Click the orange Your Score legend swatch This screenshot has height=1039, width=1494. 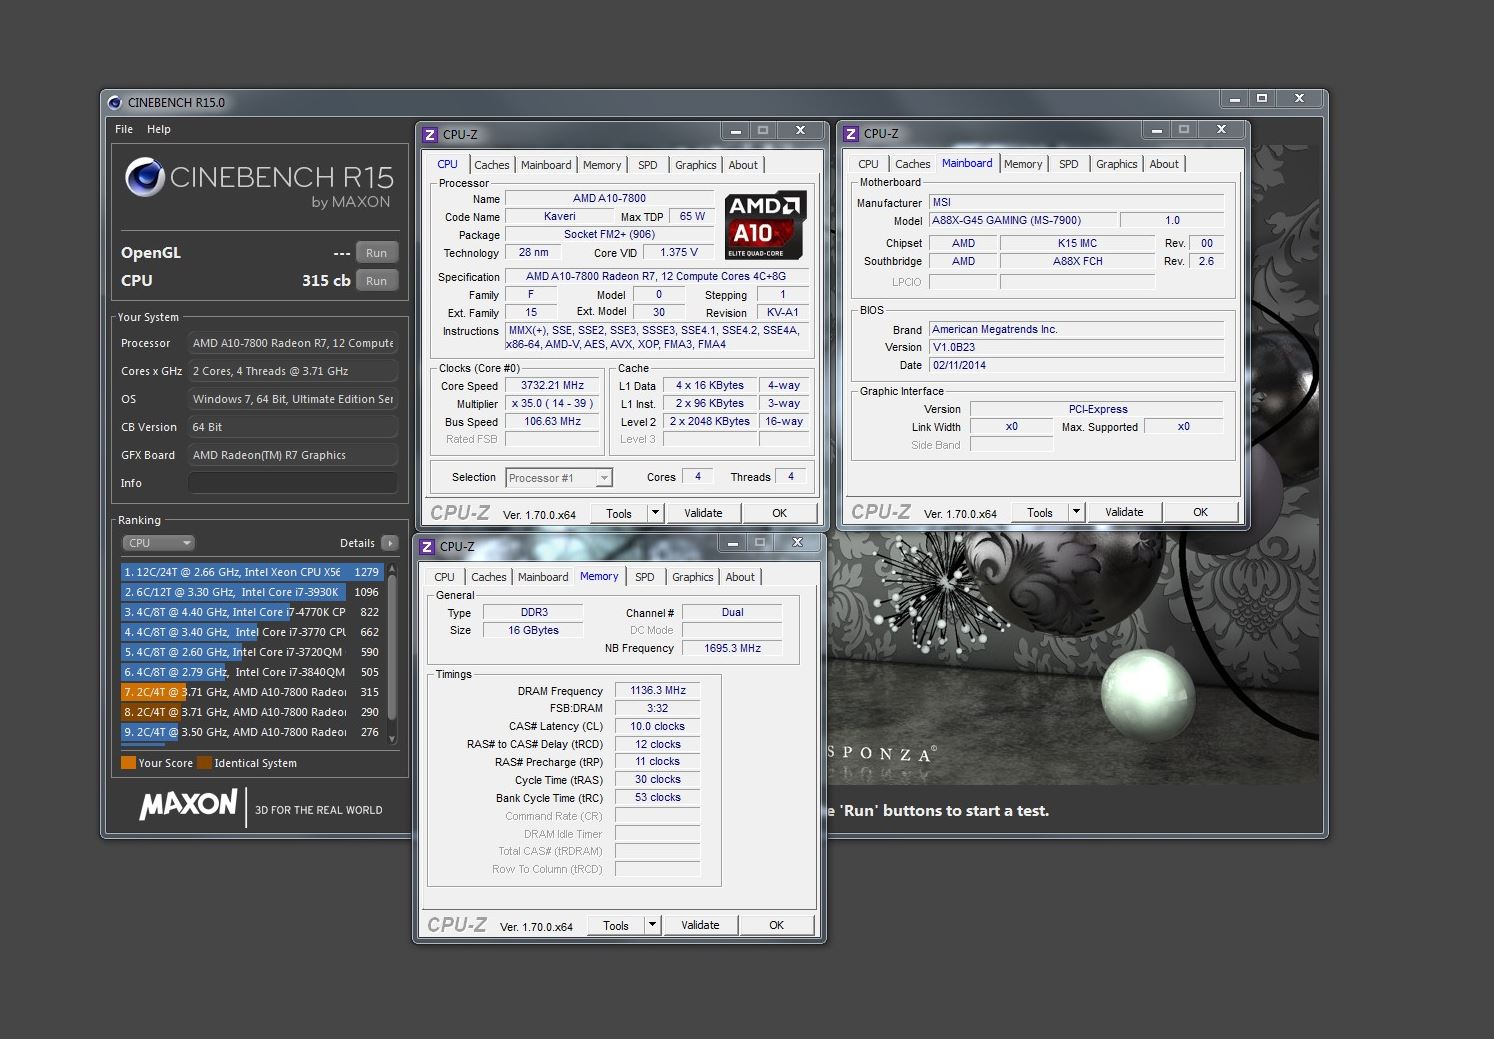tap(128, 763)
